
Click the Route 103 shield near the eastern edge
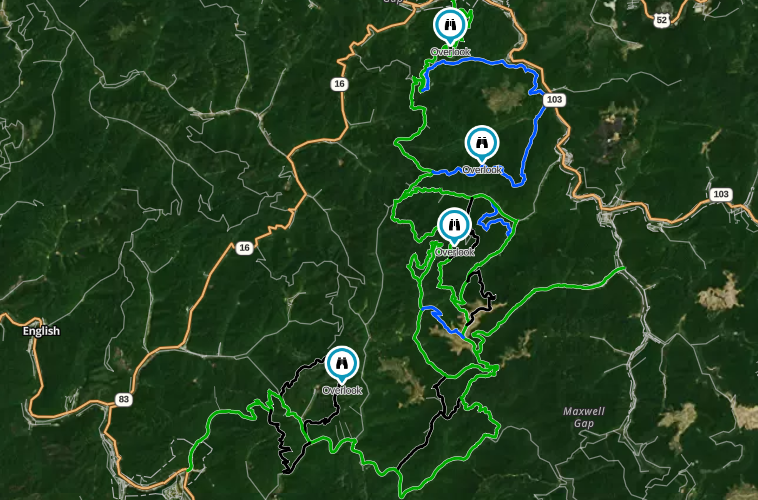(x=721, y=194)
